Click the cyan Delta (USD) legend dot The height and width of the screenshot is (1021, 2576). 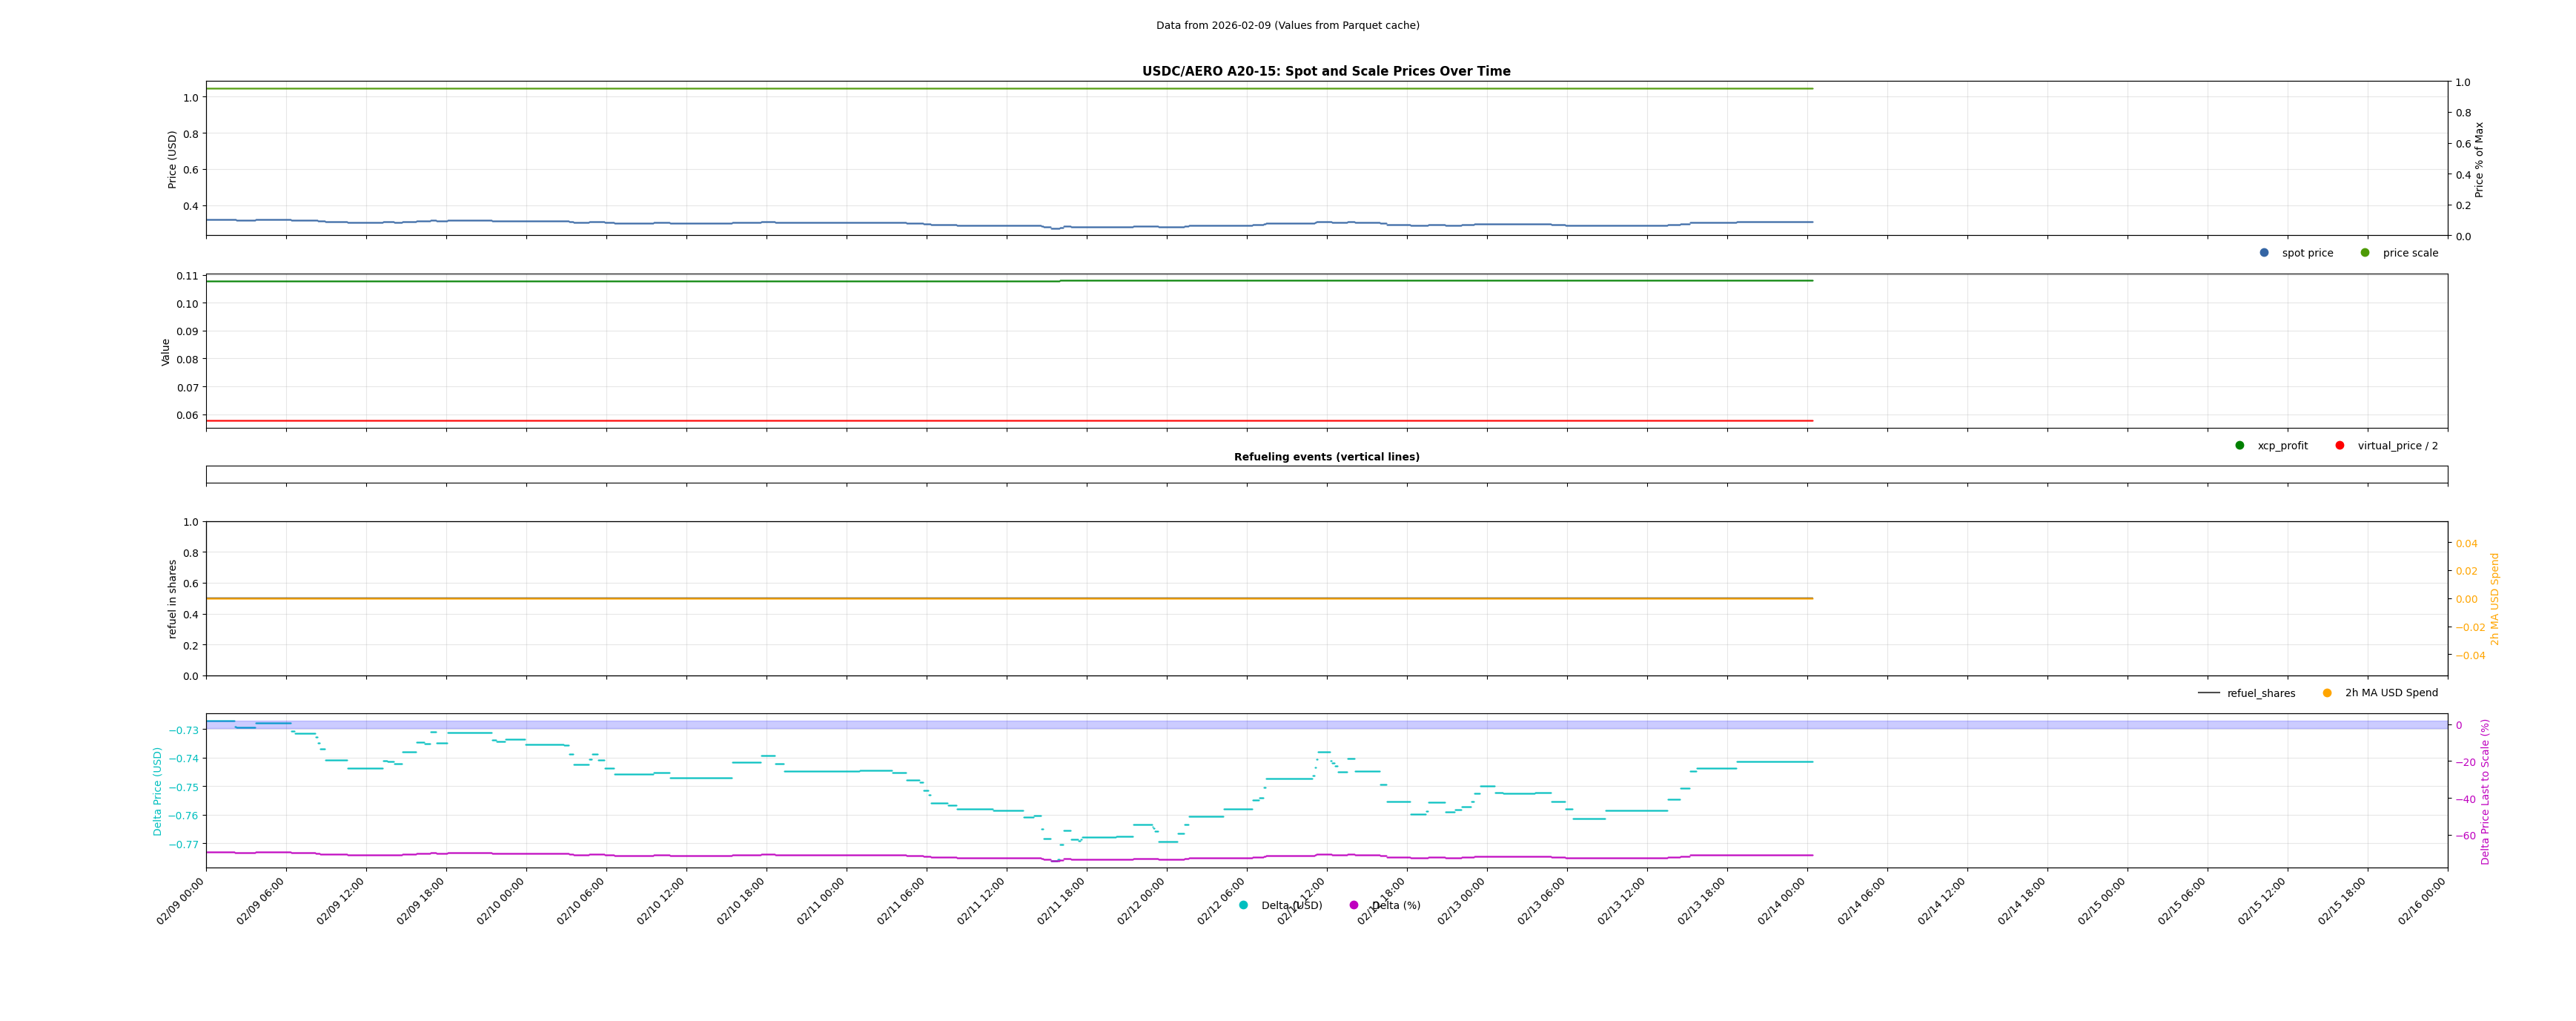[x=1244, y=905]
